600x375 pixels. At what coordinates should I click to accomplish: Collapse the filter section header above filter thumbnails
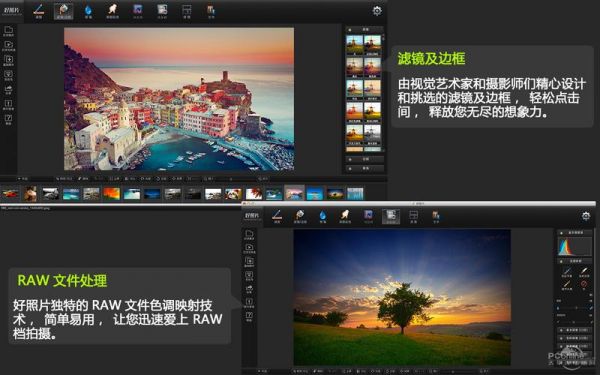click(364, 29)
